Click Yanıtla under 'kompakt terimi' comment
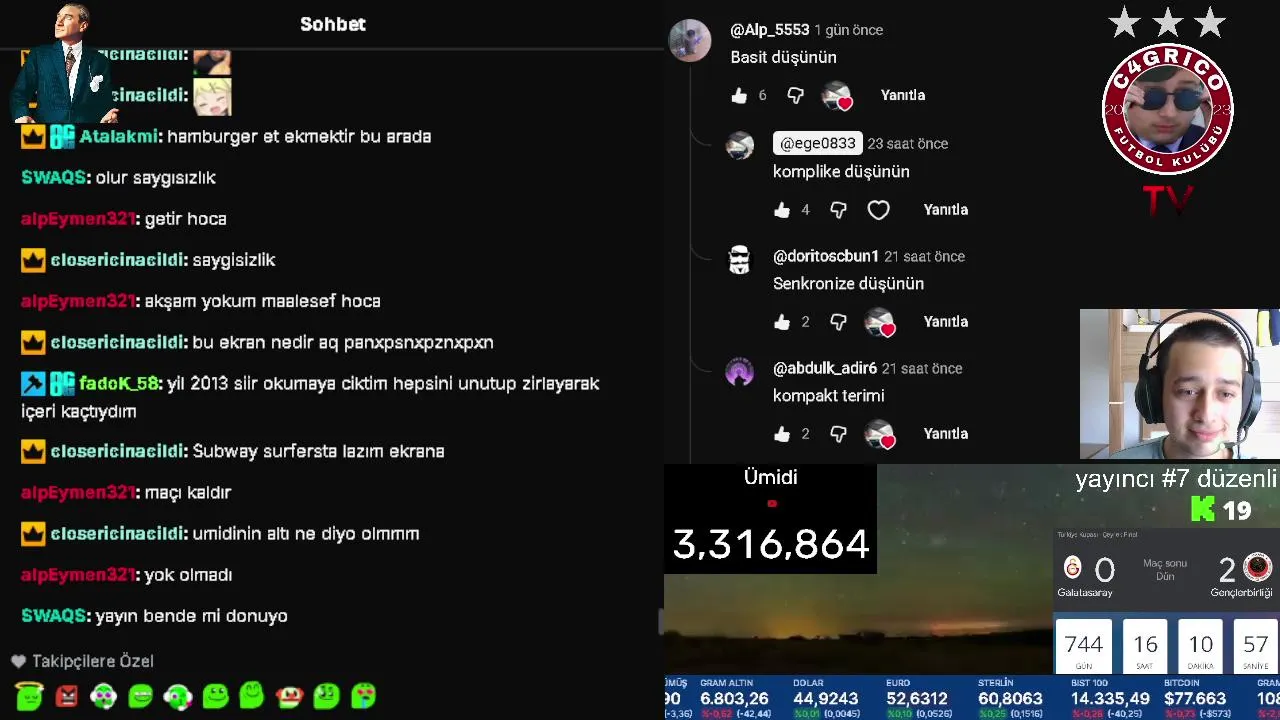Viewport: 1280px width, 720px height. (946, 434)
